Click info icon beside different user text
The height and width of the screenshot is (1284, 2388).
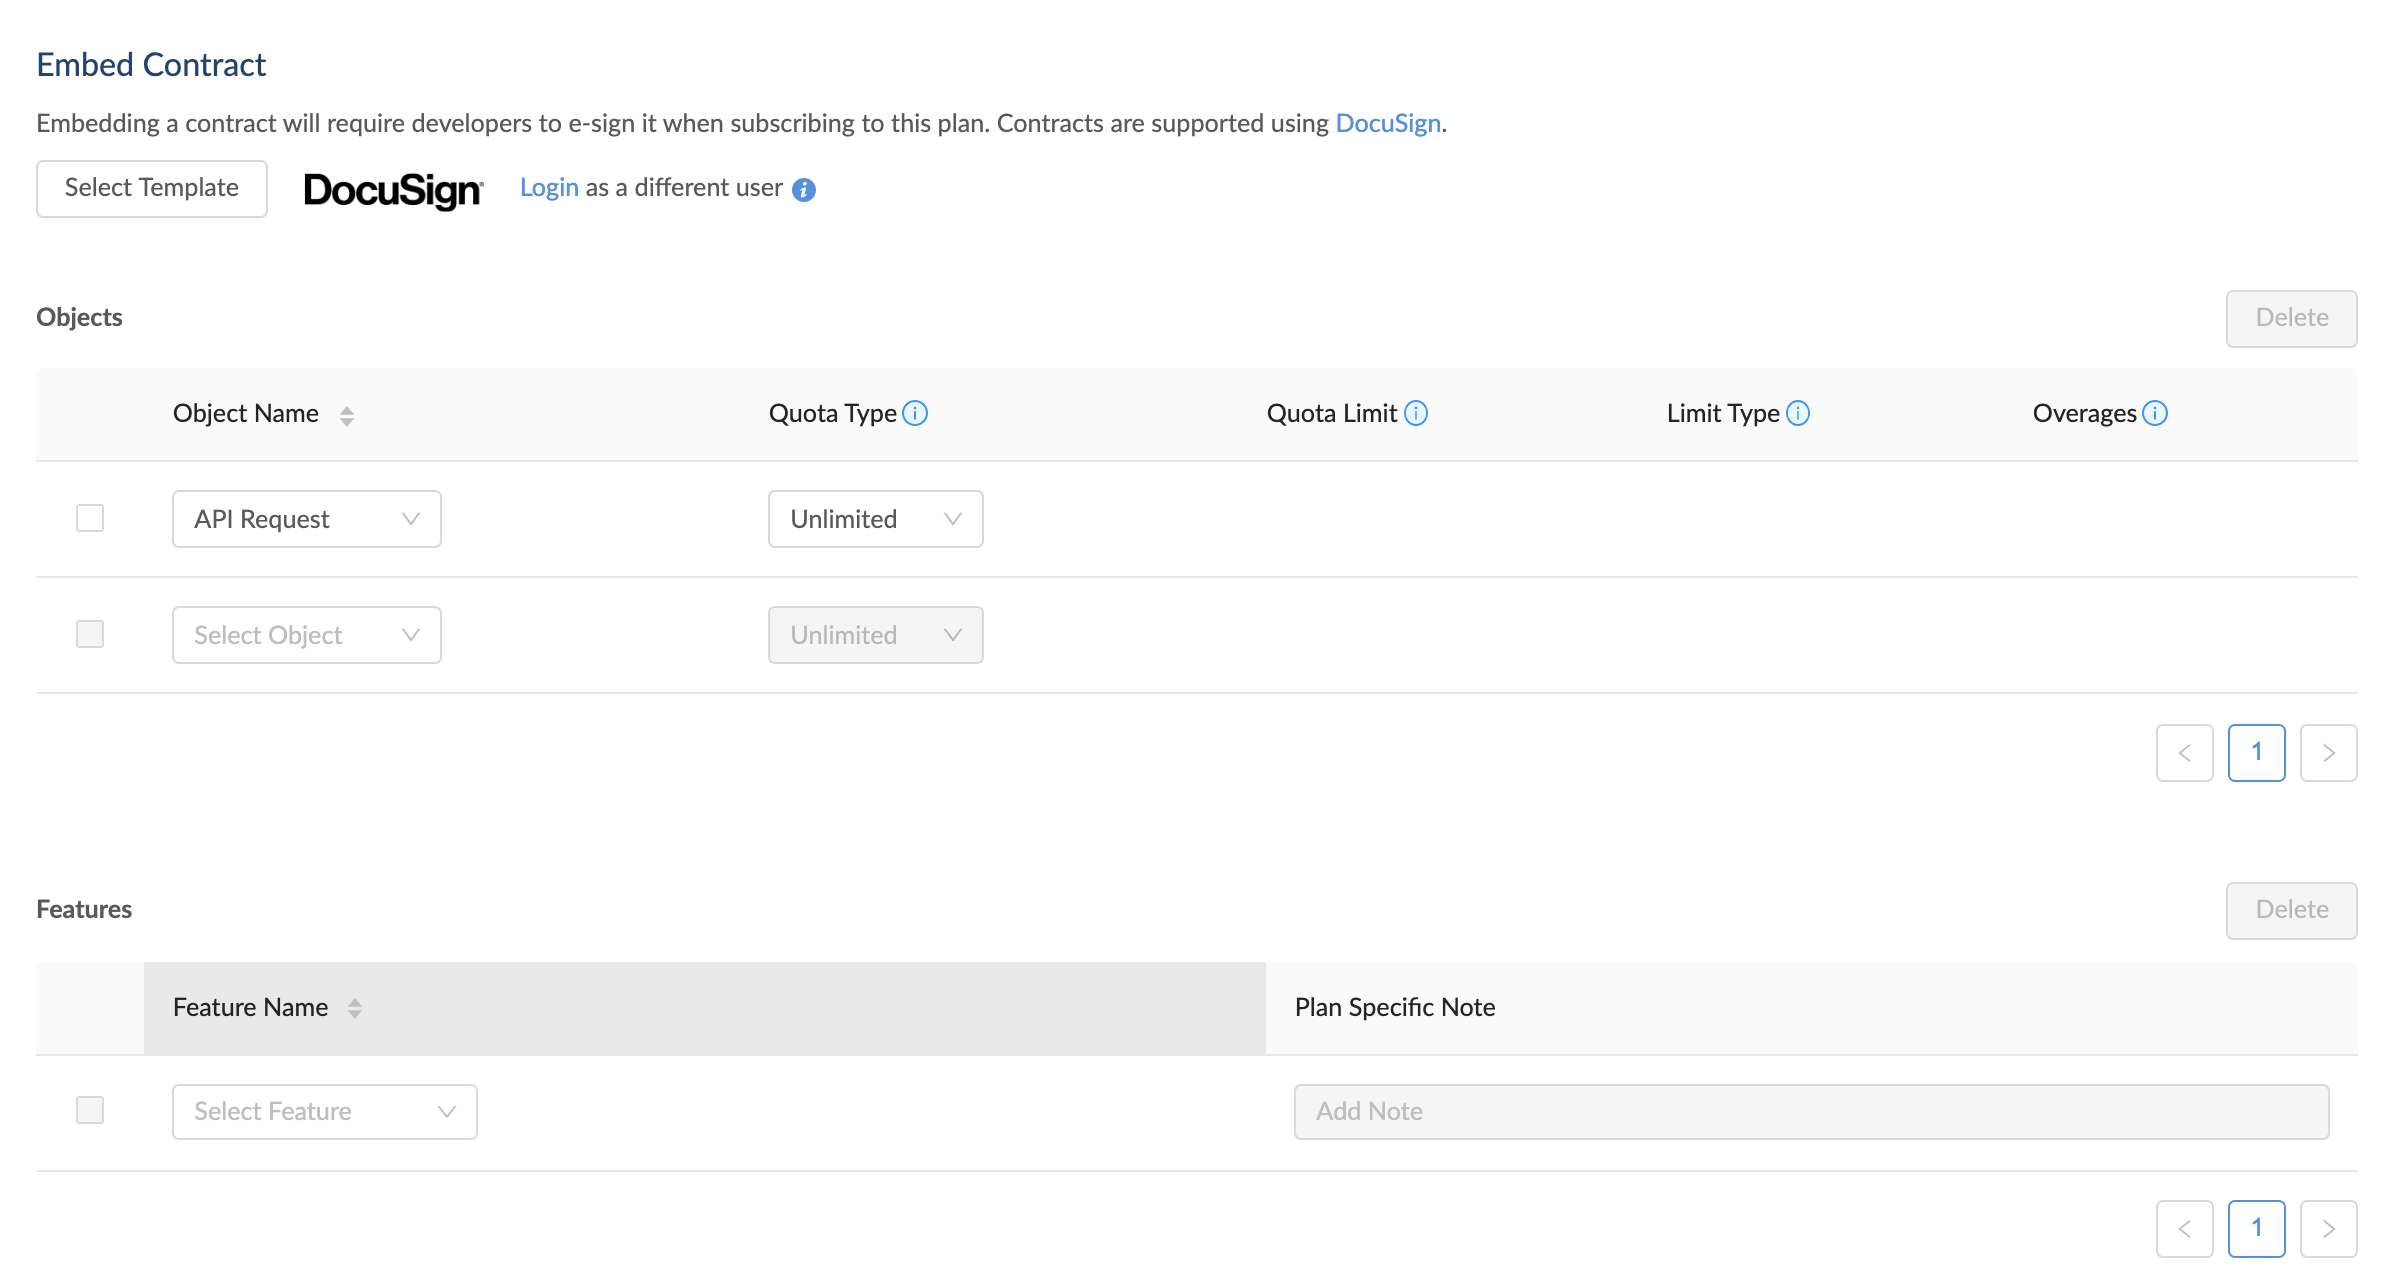coord(804,189)
